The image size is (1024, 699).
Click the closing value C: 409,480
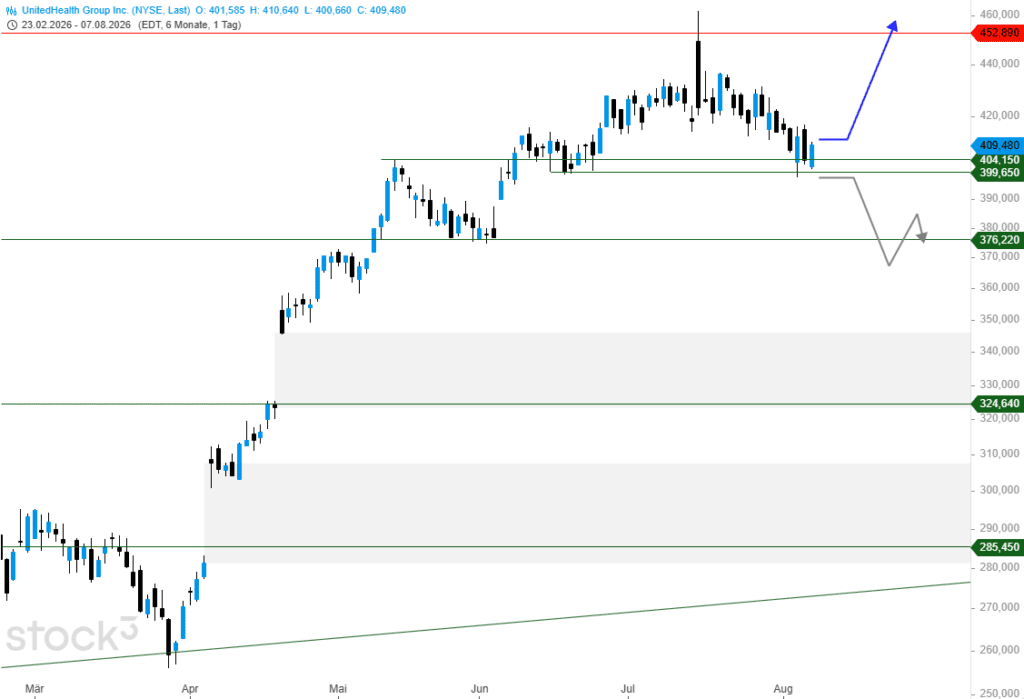click(x=381, y=10)
